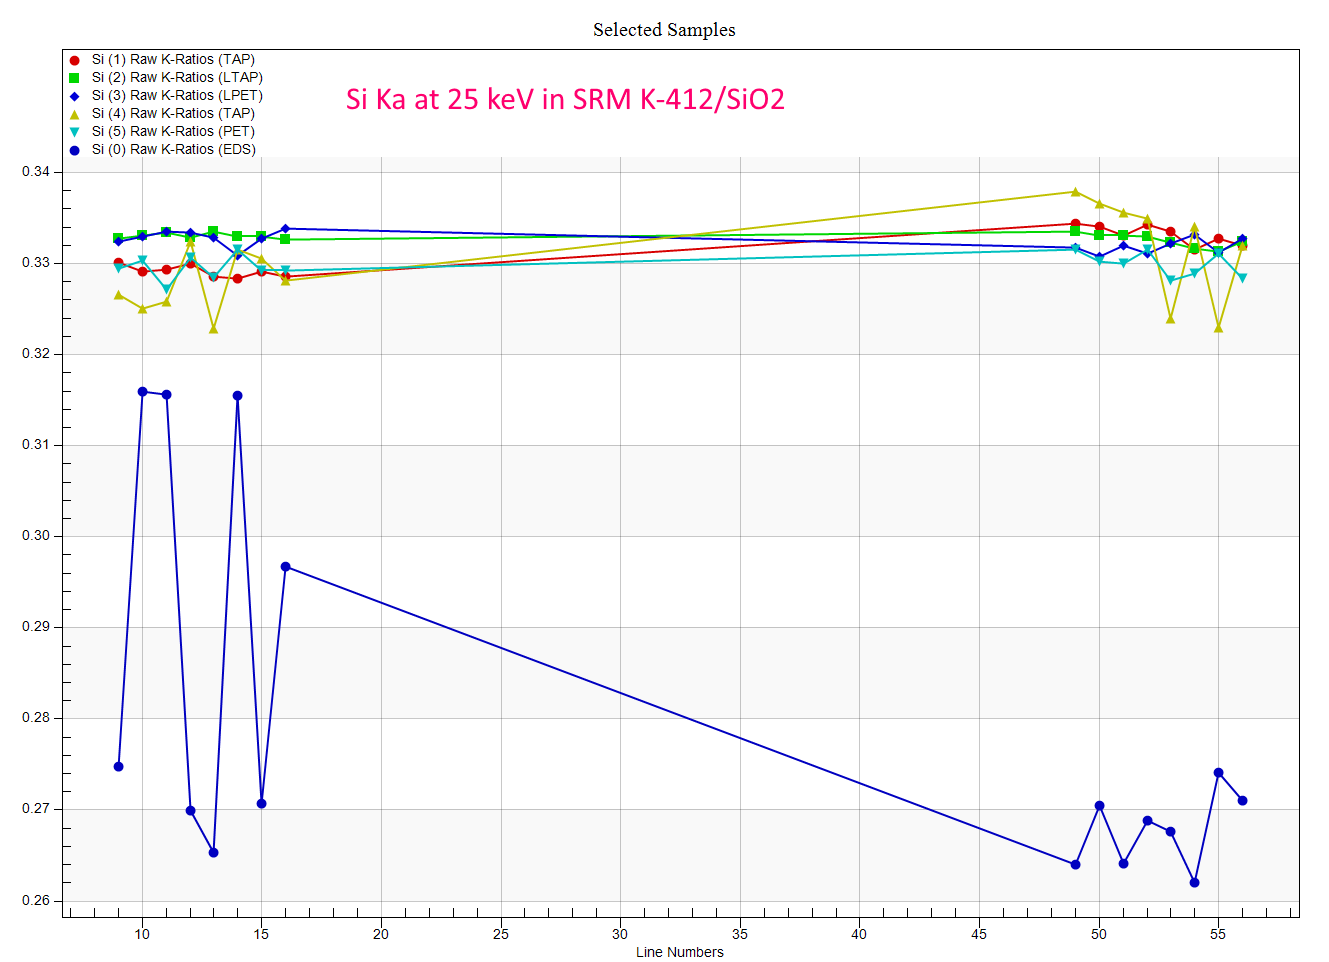Click the yellow triangle marker for Si (4) TAP
This screenshot has width=1329, height=962.
pos(74,114)
